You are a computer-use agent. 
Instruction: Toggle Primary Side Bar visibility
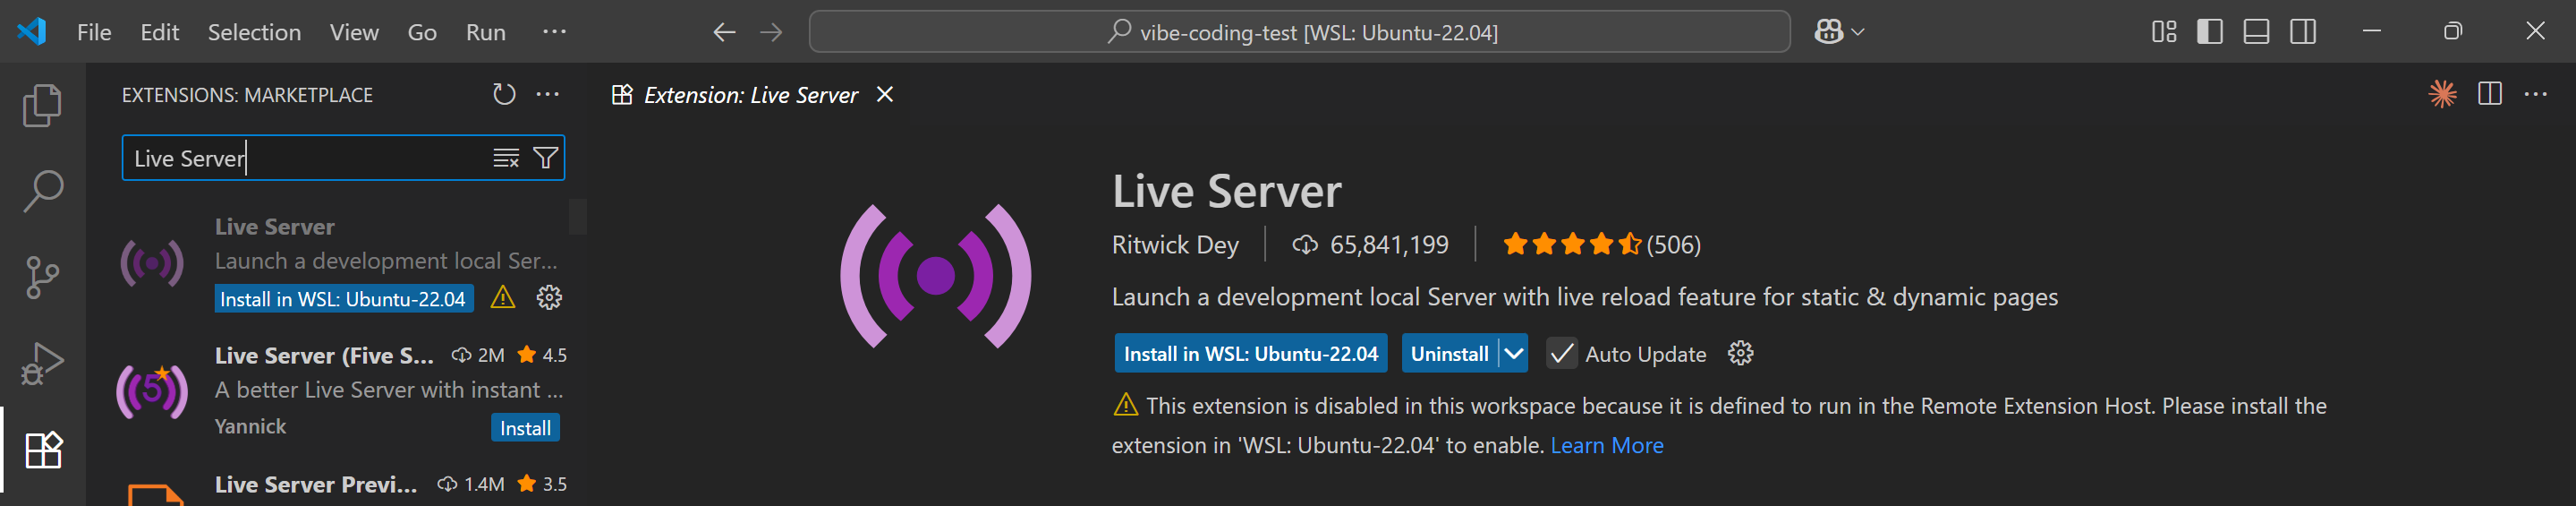pos(2209,32)
